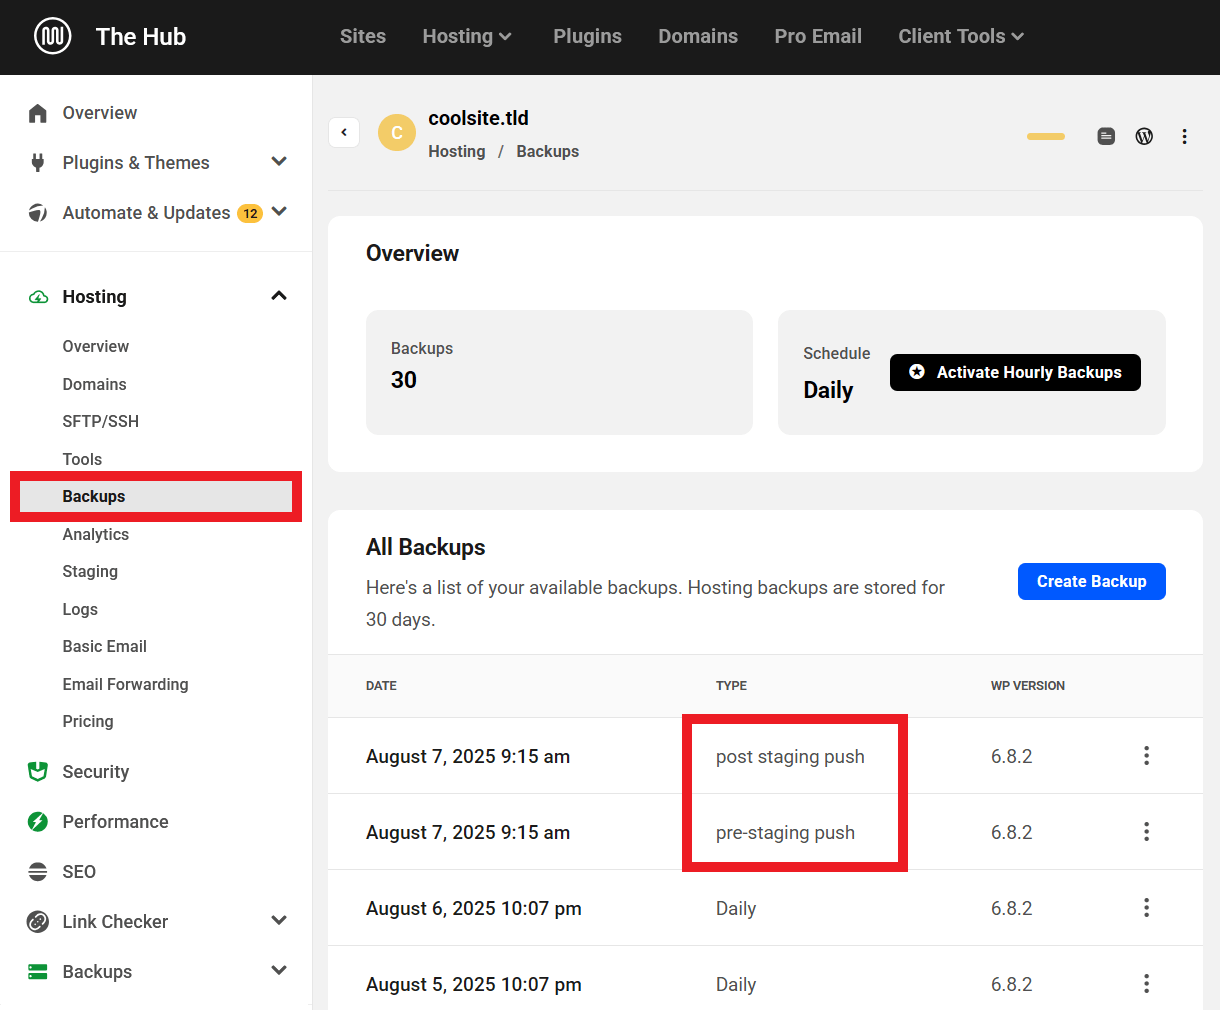
Task: Click The Hub title text
Action: (x=141, y=36)
